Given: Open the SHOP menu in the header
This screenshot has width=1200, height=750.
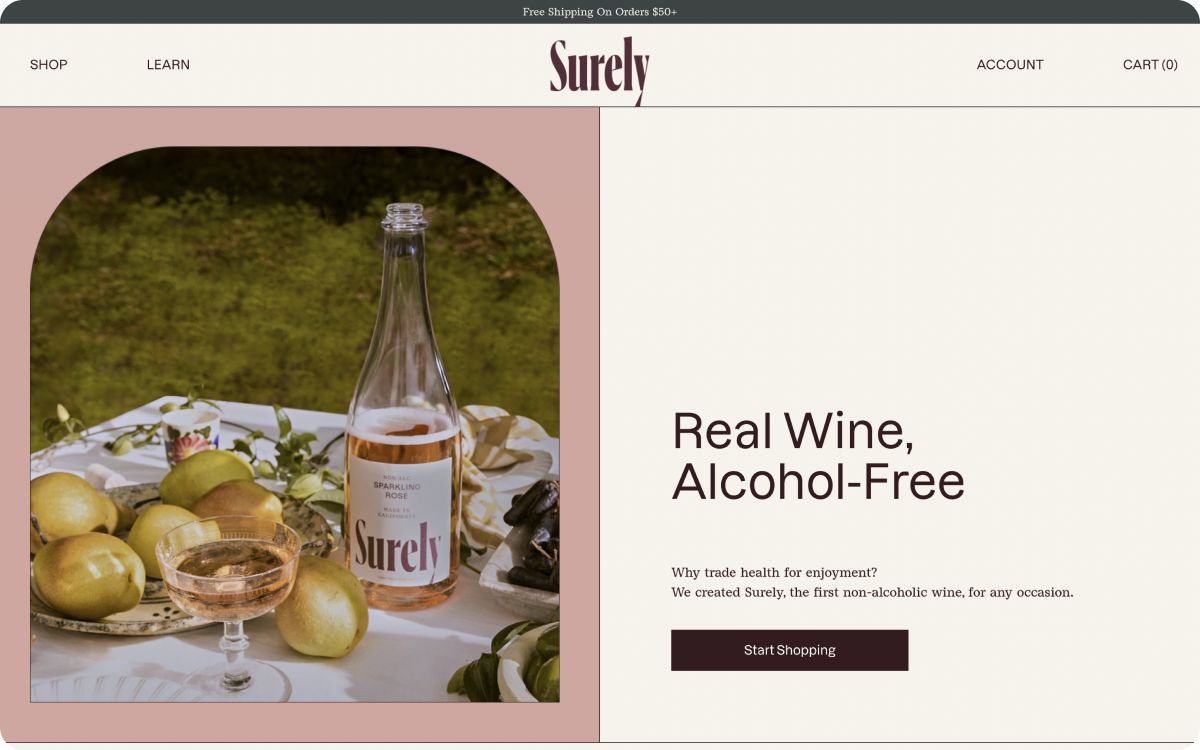Looking at the screenshot, I should [49, 65].
